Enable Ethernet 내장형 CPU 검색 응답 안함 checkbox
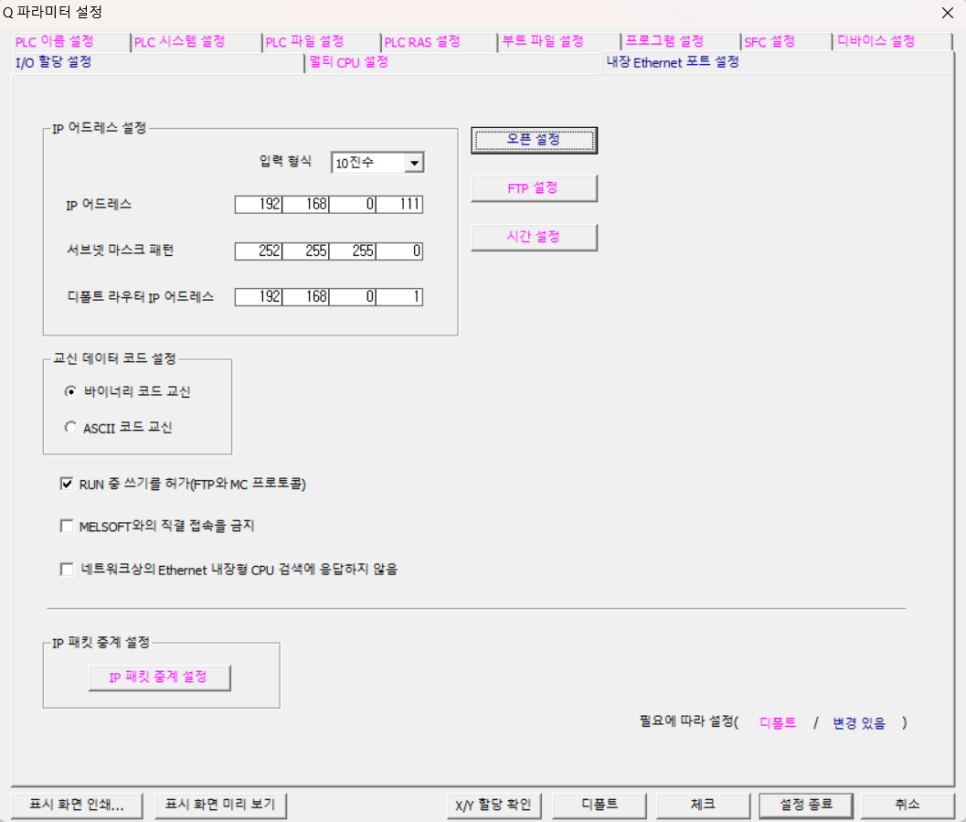The image size is (966, 822). click(x=67, y=569)
